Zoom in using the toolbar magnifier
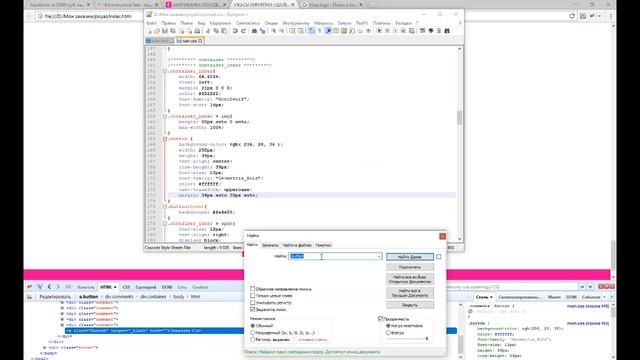The width and height of the screenshot is (640, 360). [x=273, y=31]
